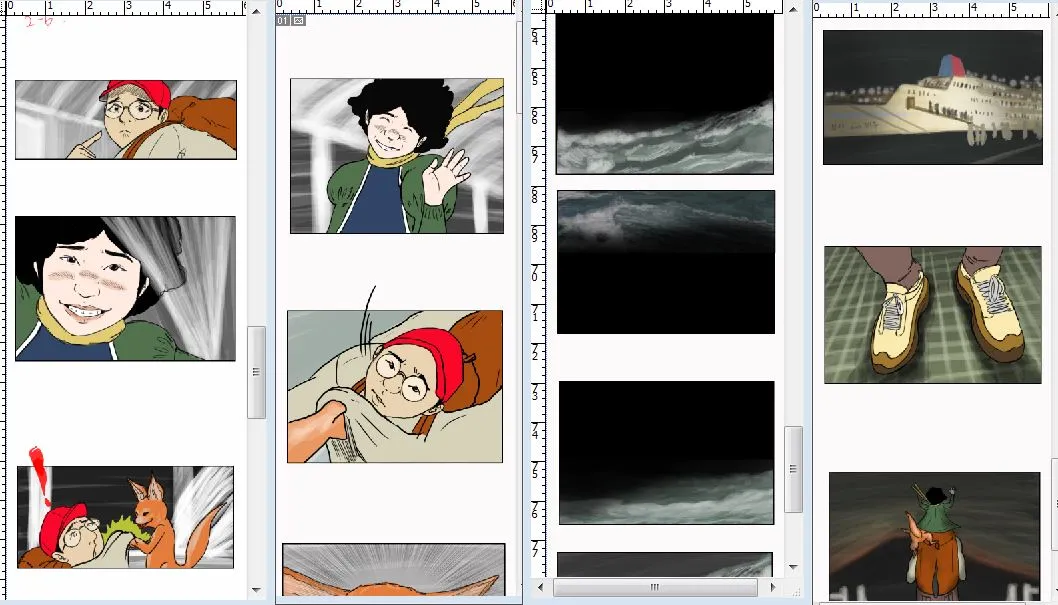
Task: Click horizontal scrollbar thumb in third window
Action: tap(655, 587)
